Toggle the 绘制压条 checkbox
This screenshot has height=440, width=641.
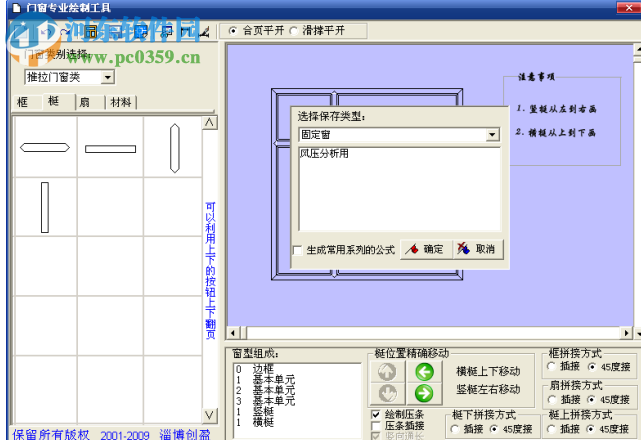(x=376, y=415)
